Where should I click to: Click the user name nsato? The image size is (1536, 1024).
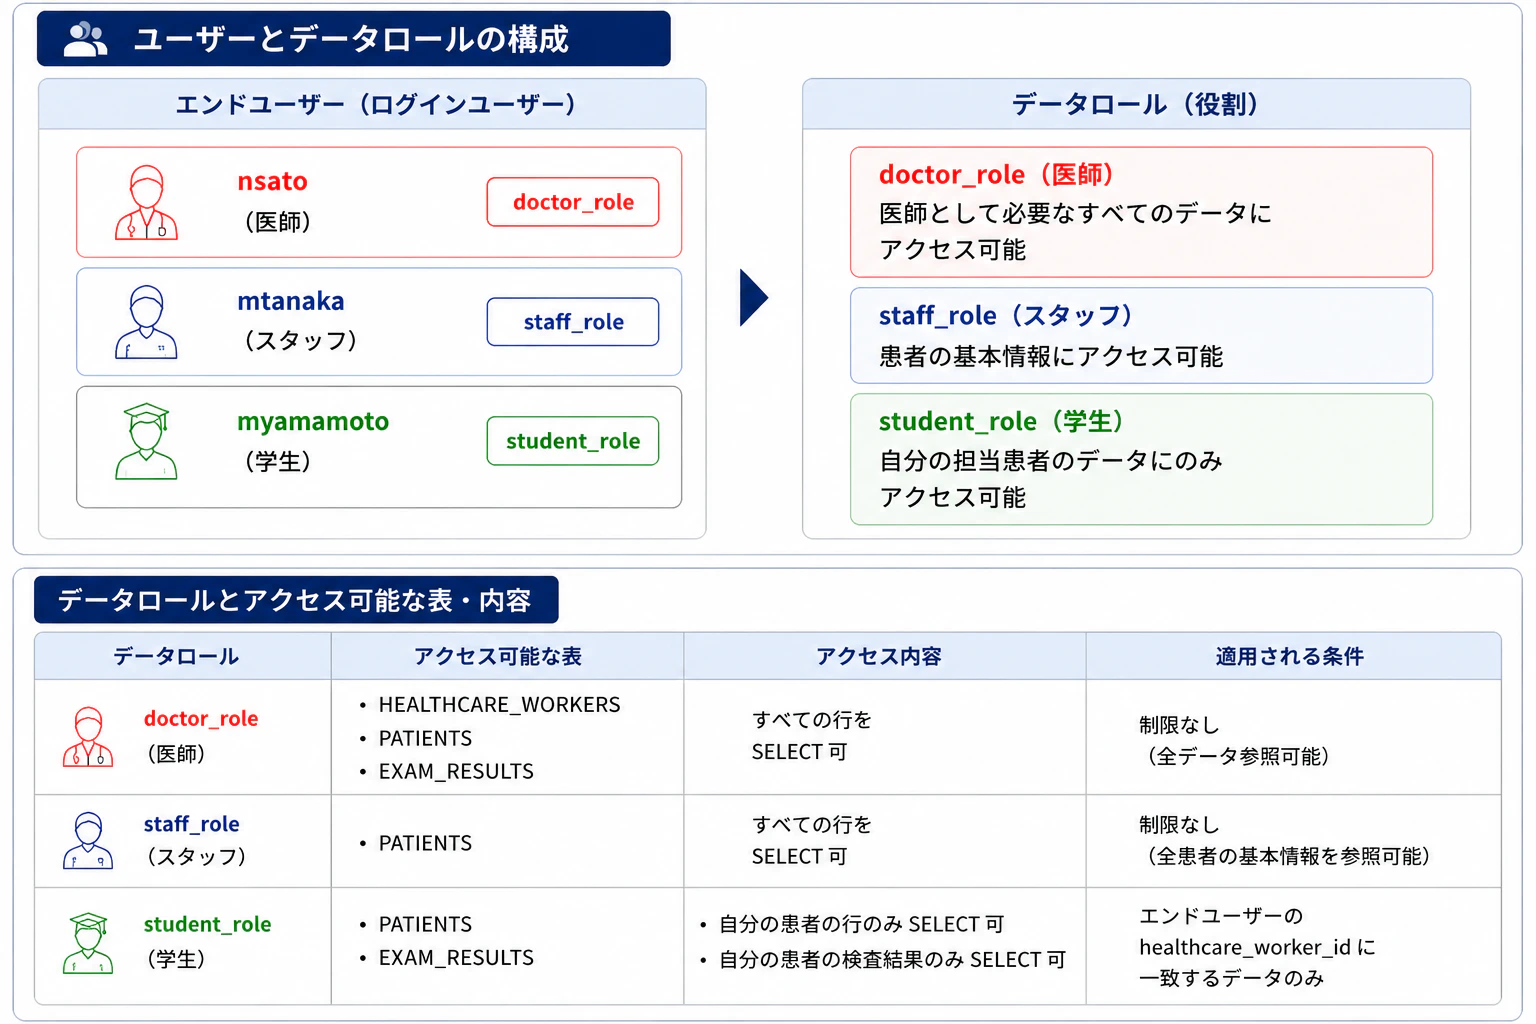tap(272, 181)
